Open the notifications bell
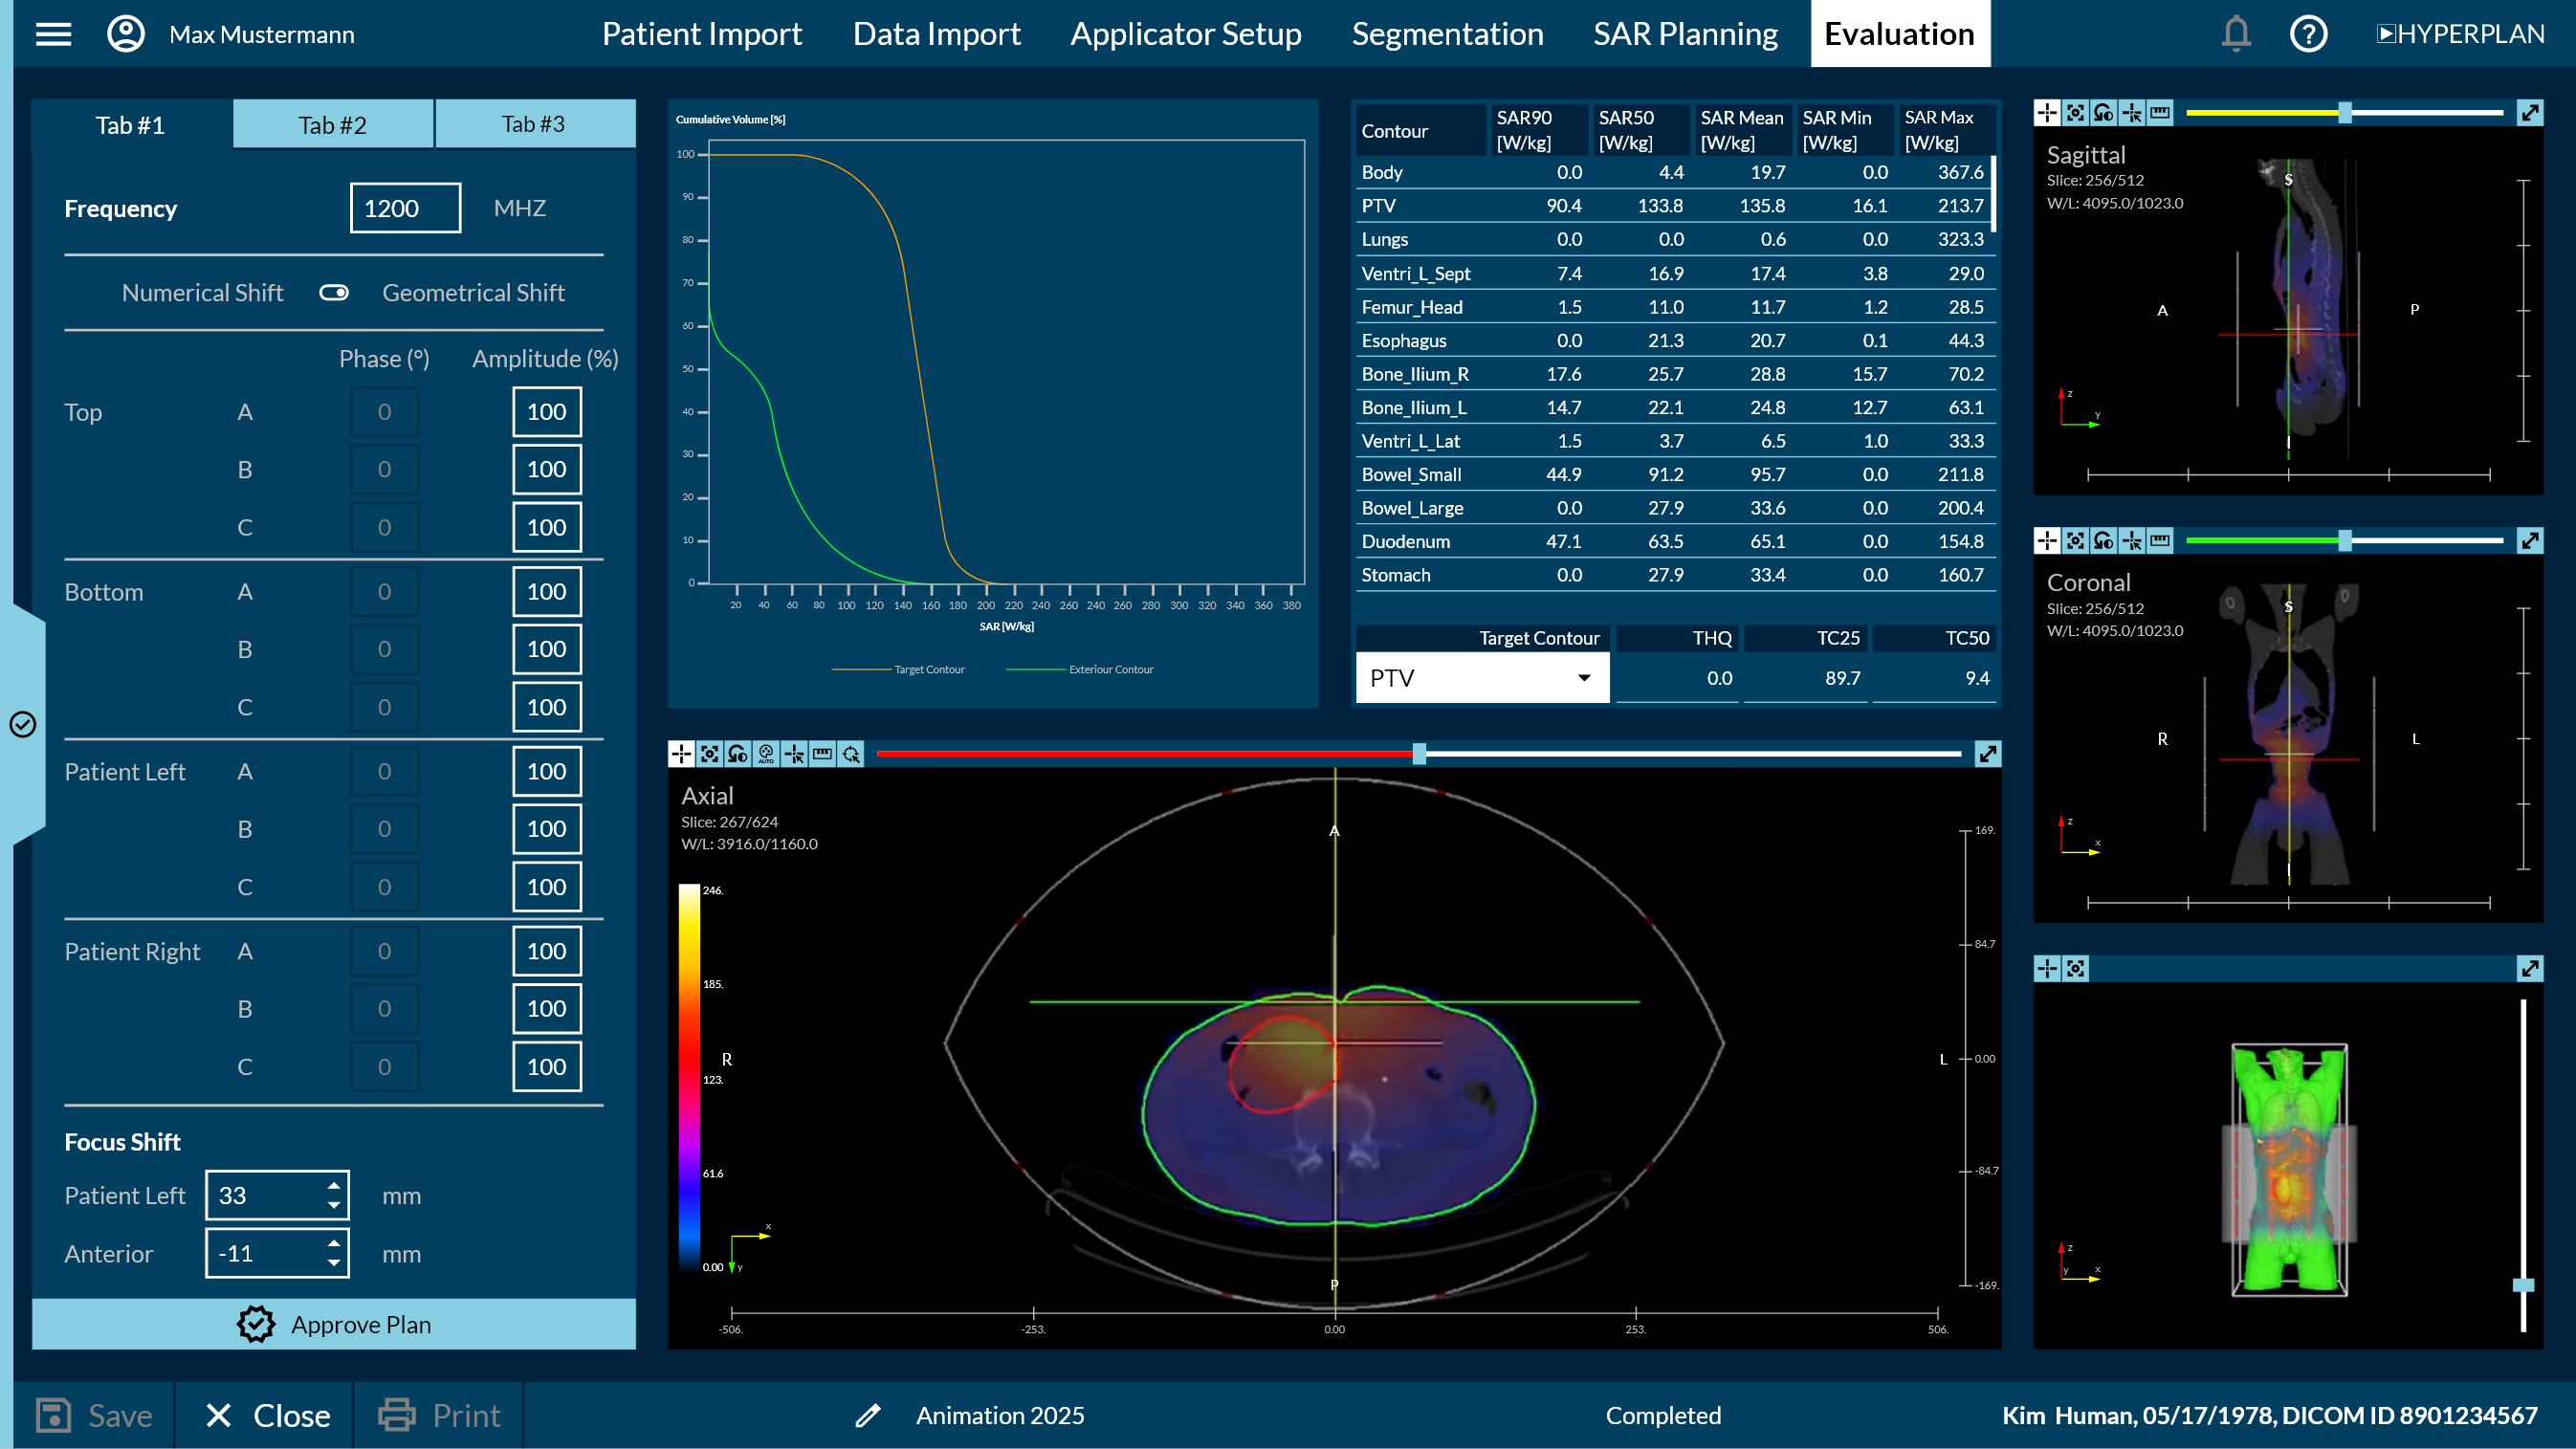The width and height of the screenshot is (2576, 1449). (2236, 34)
